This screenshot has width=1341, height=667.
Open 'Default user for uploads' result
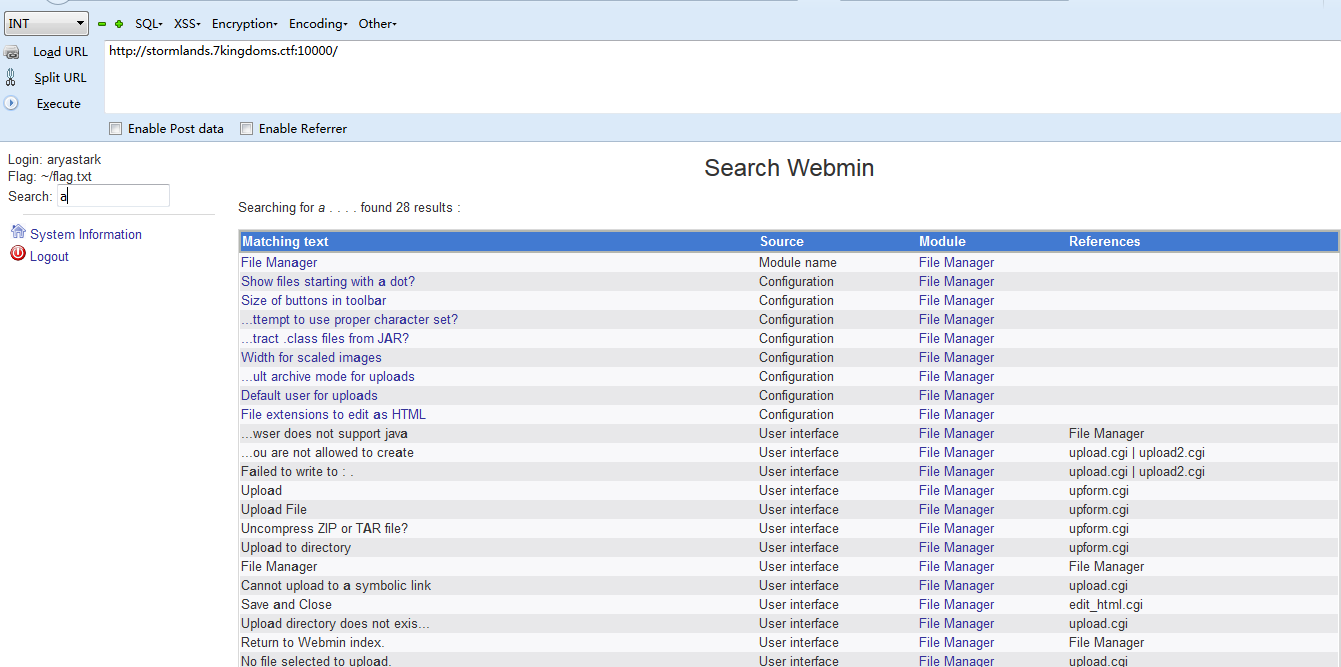[x=309, y=396]
